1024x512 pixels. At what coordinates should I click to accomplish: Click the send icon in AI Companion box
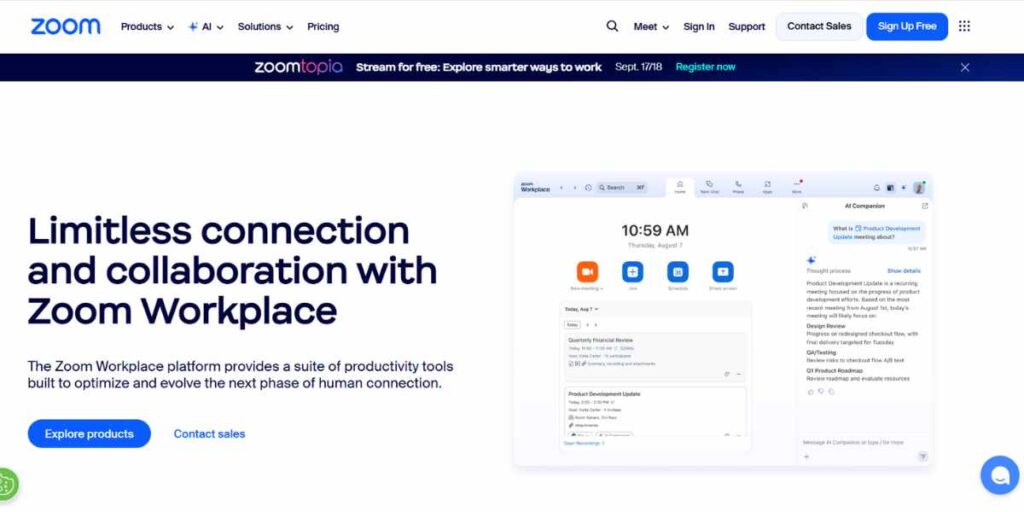point(923,456)
